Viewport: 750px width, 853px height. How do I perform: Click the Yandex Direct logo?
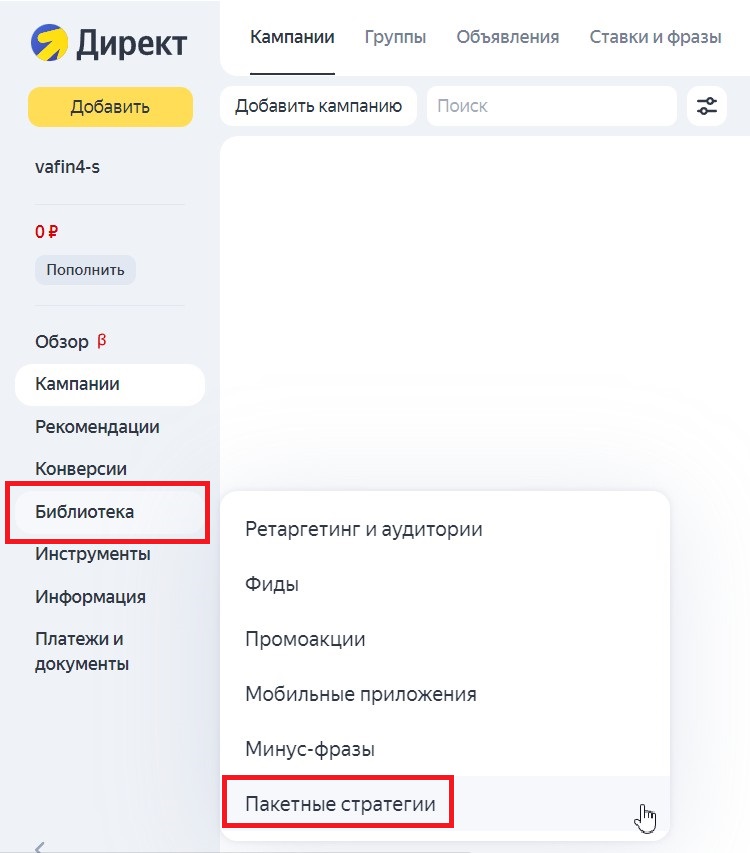point(108,43)
